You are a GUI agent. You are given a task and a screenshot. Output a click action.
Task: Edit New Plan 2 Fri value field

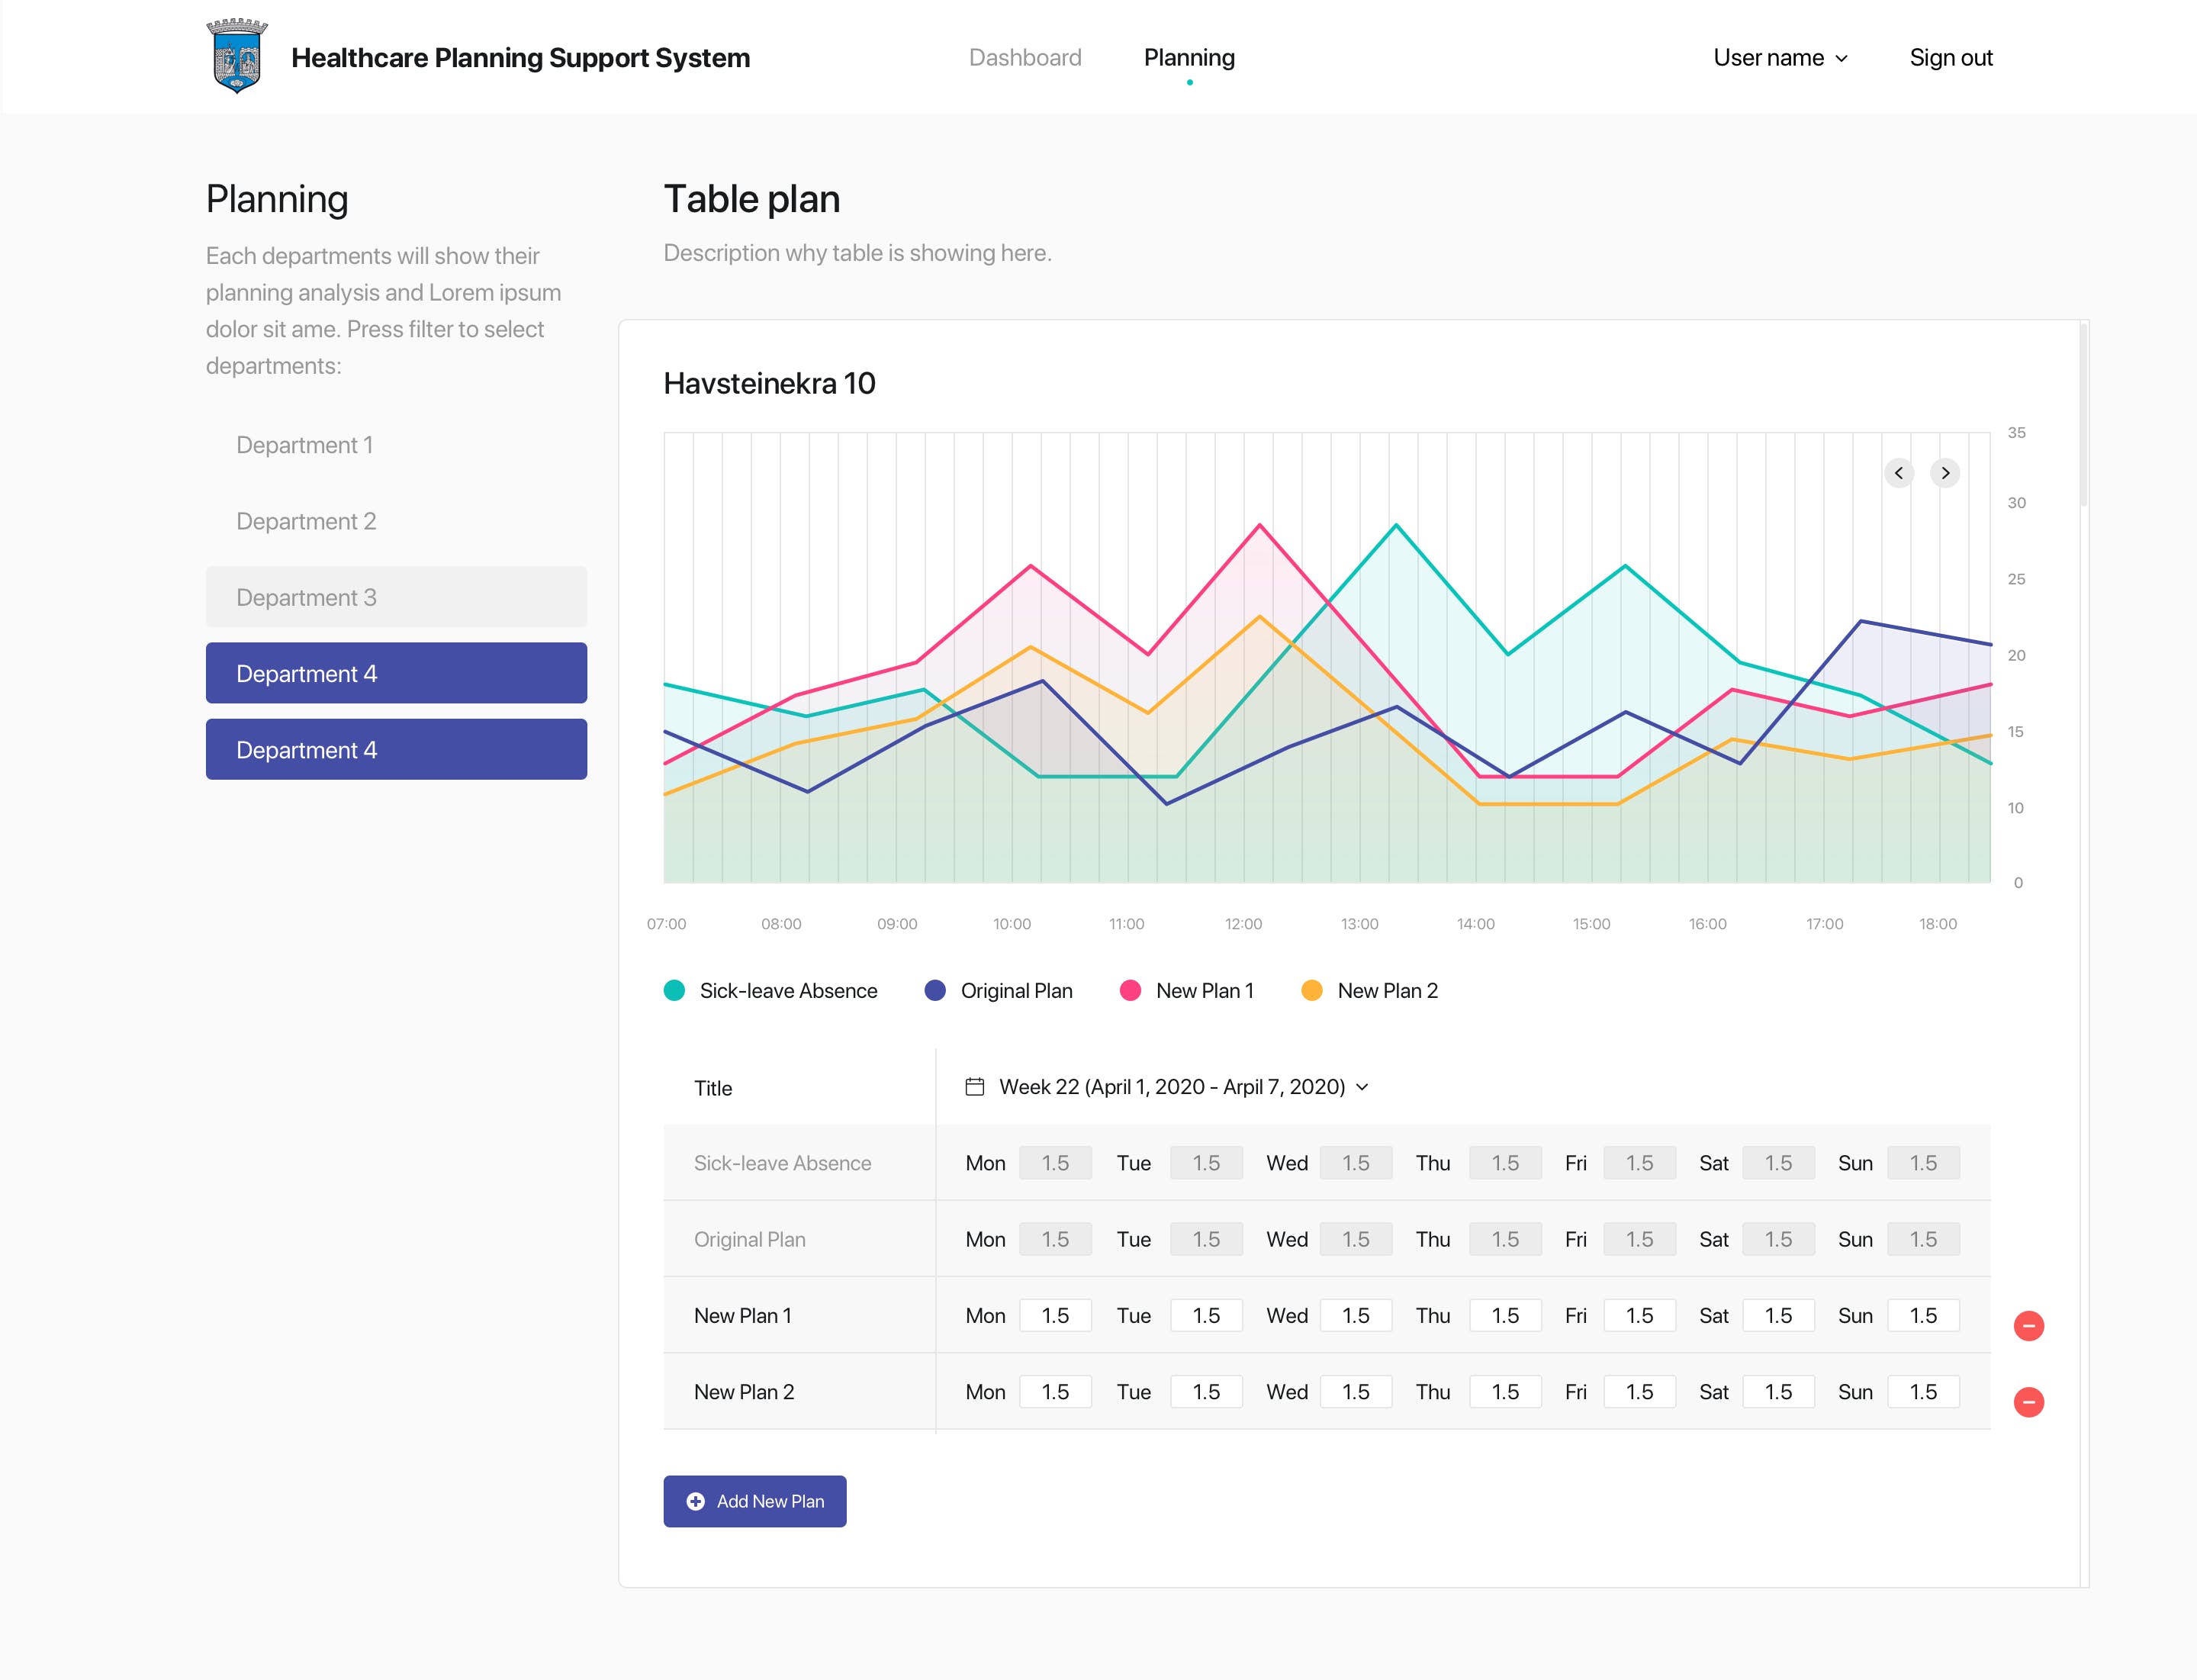click(1639, 1392)
